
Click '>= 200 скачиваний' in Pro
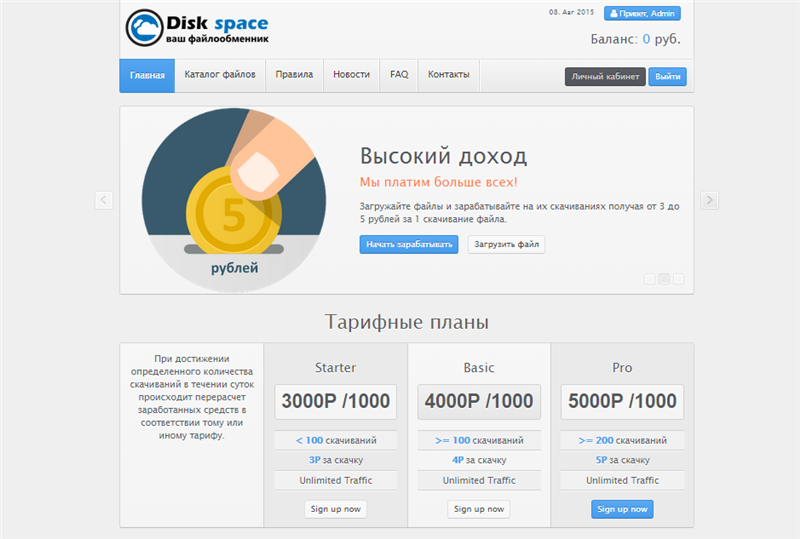pyautogui.click(x=622, y=440)
